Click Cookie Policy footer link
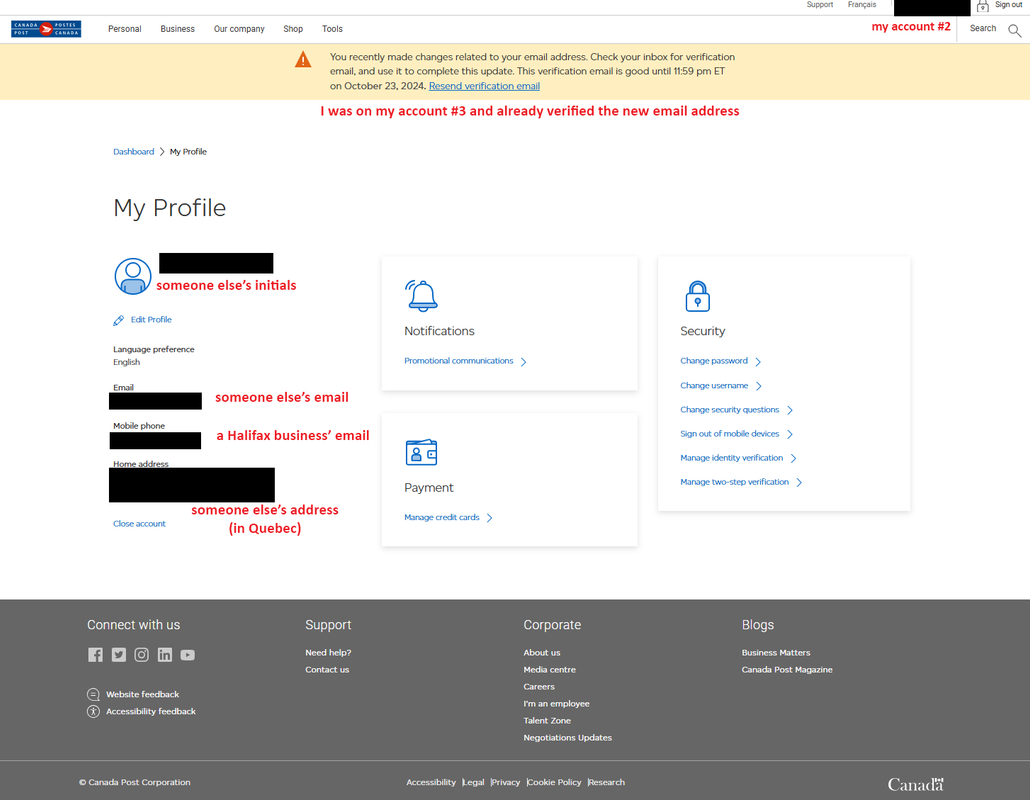This screenshot has width=1030, height=800. coord(554,782)
